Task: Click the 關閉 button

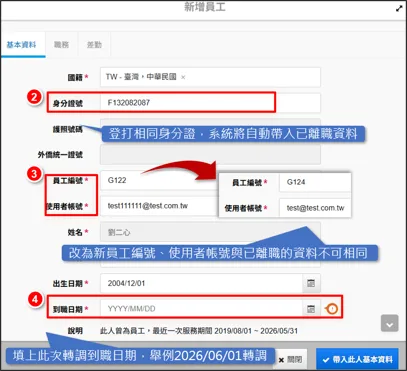Action: [x=291, y=360]
